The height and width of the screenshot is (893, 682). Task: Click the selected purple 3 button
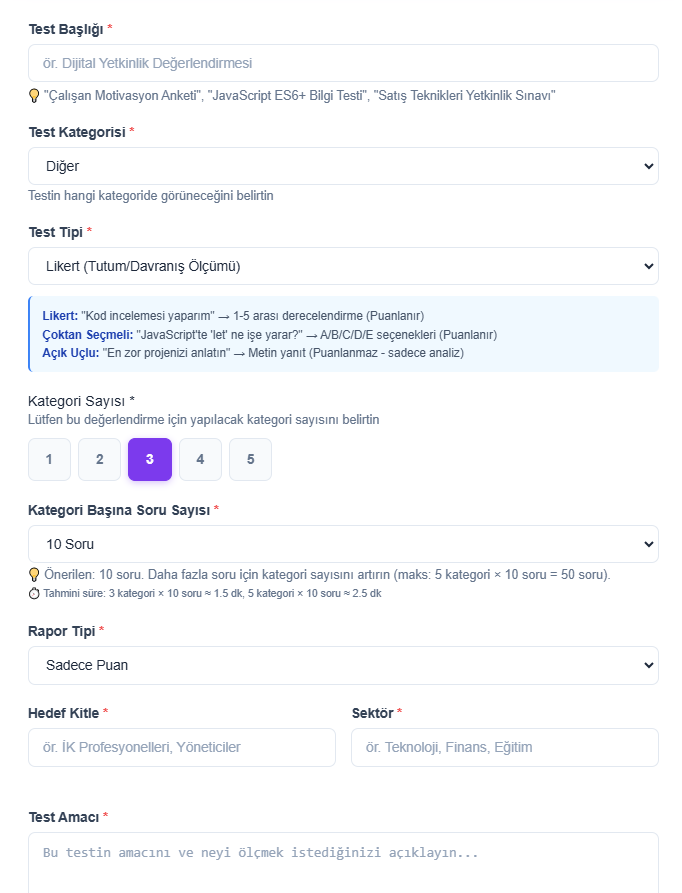(150, 460)
